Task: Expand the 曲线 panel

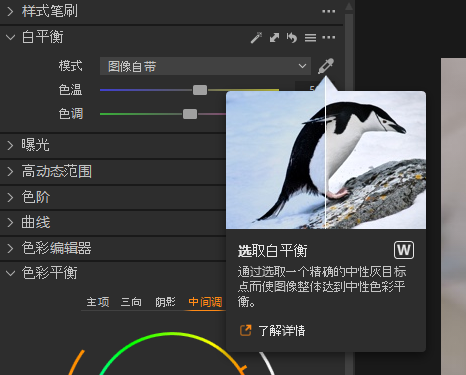Action: pyautogui.click(x=10, y=222)
